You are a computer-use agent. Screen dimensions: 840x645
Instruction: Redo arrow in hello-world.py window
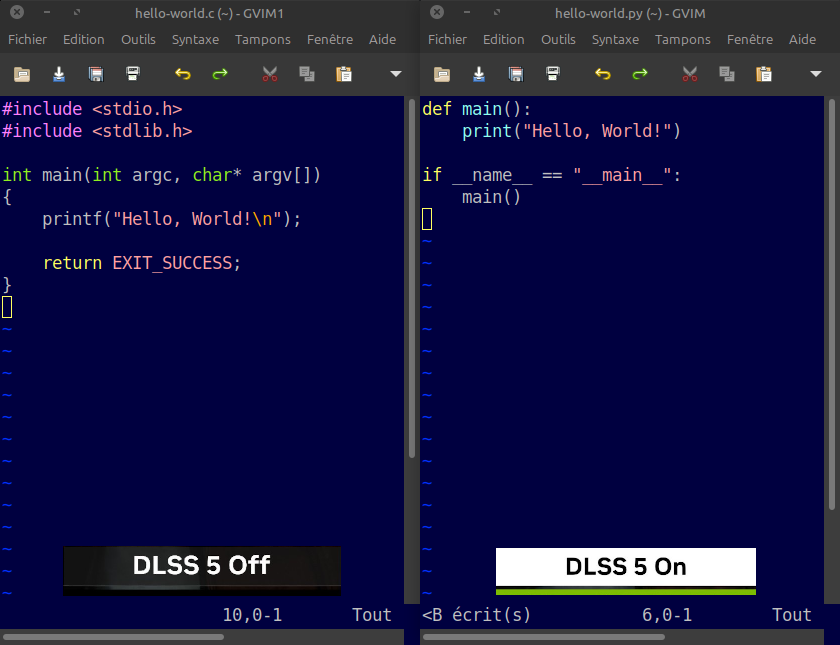tap(640, 74)
